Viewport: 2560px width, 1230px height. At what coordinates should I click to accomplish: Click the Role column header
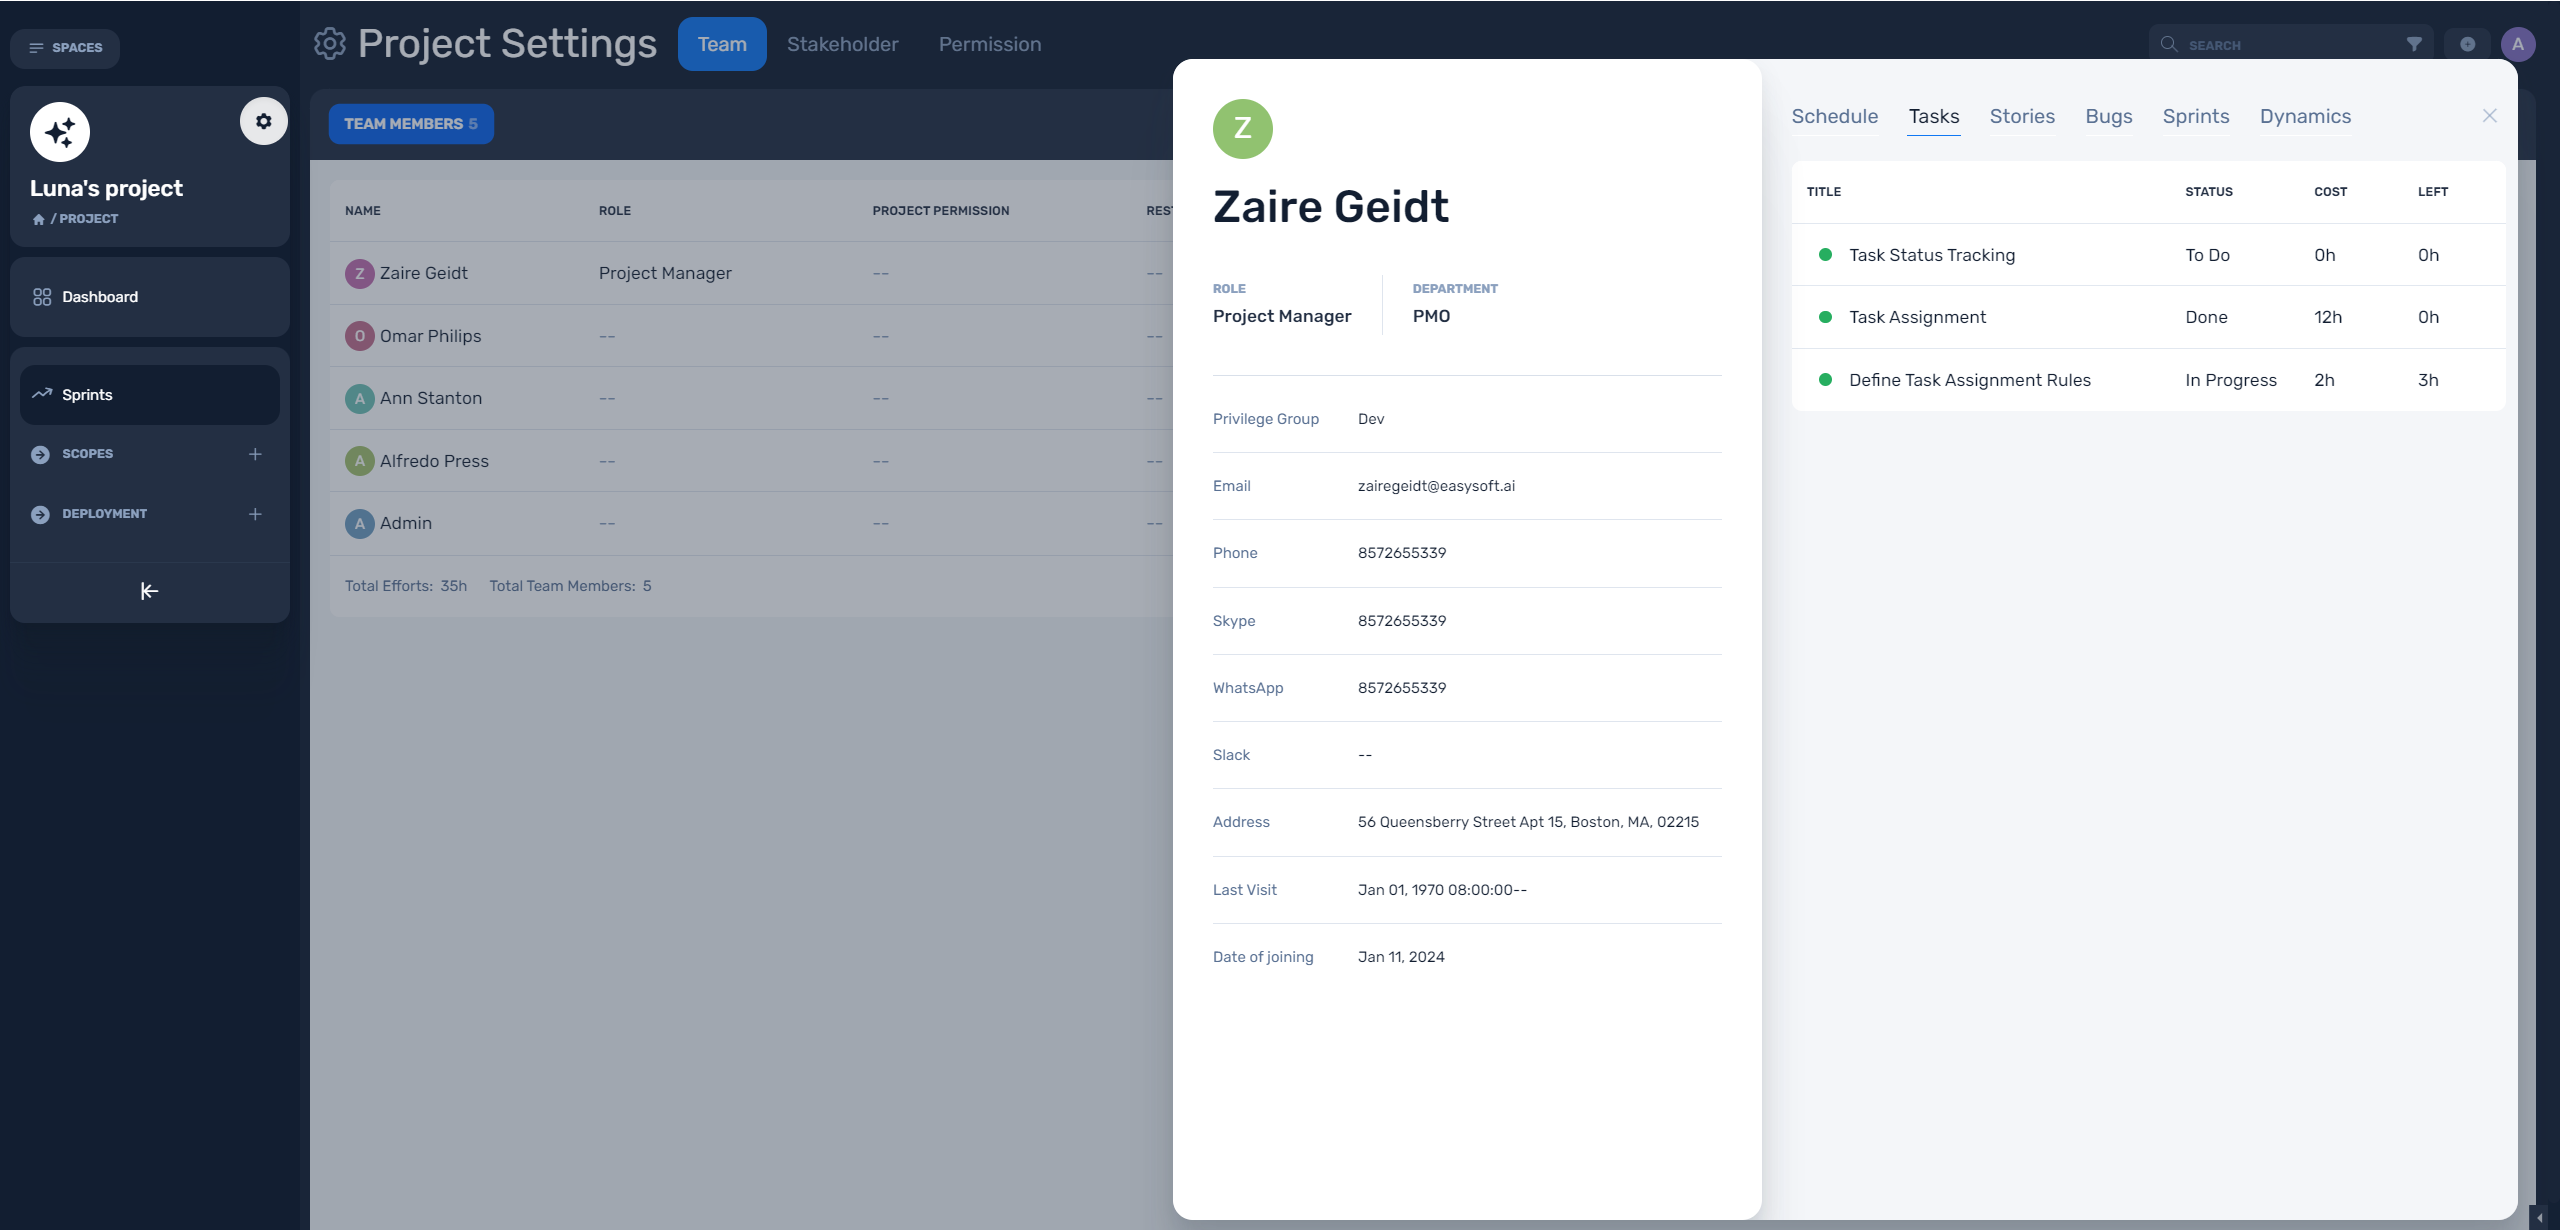[615, 211]
